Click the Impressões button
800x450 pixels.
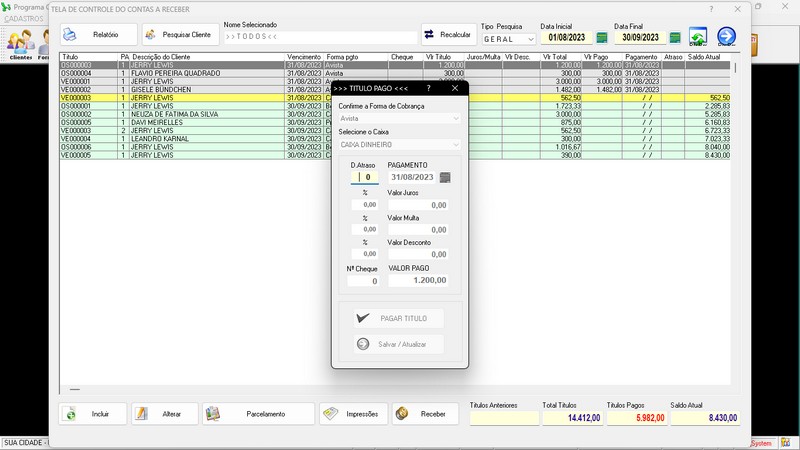(354, 414)
